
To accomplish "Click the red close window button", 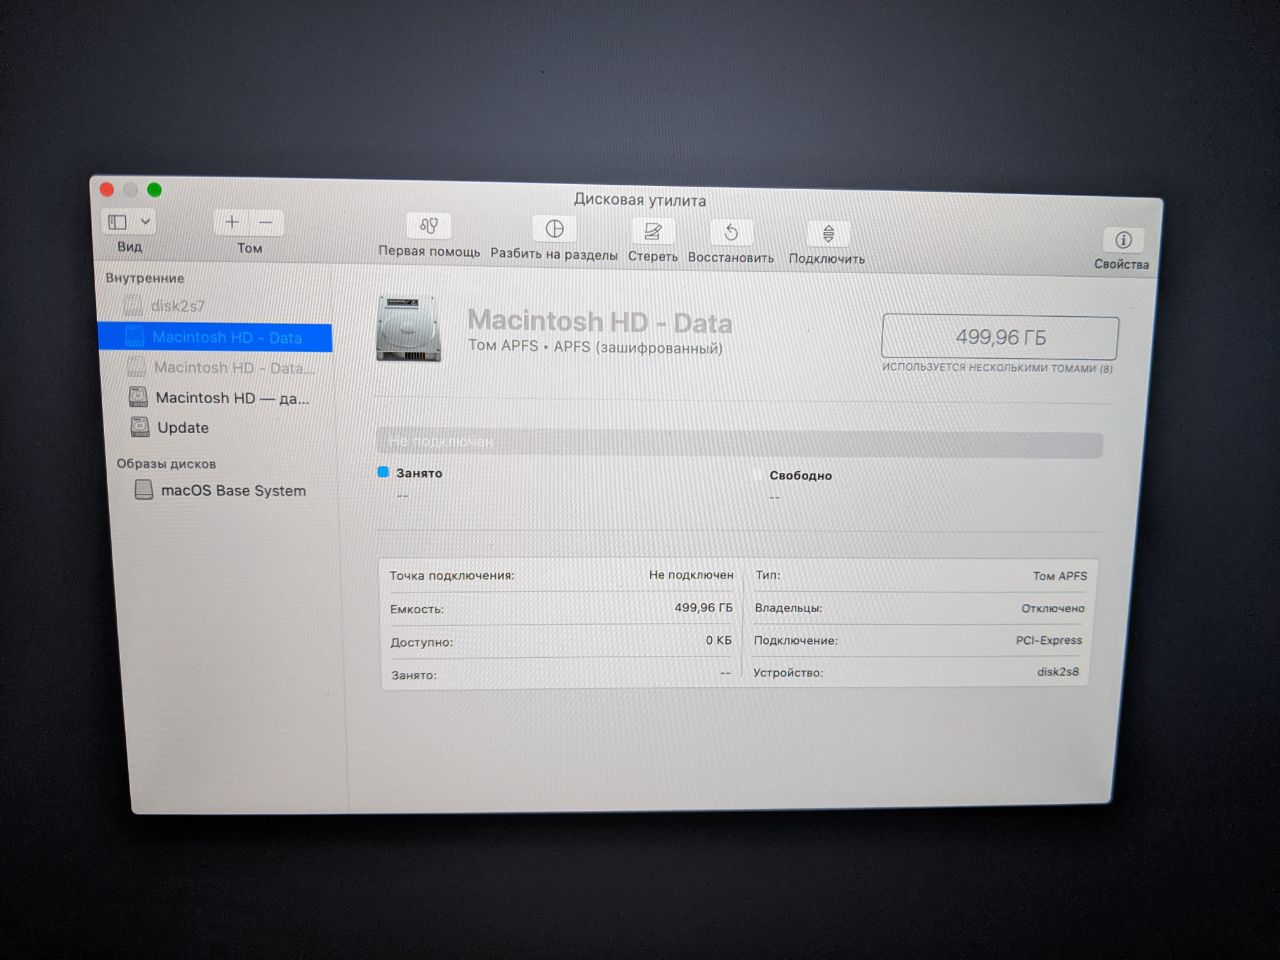I will pyautogui.click(x=106, y=189).
